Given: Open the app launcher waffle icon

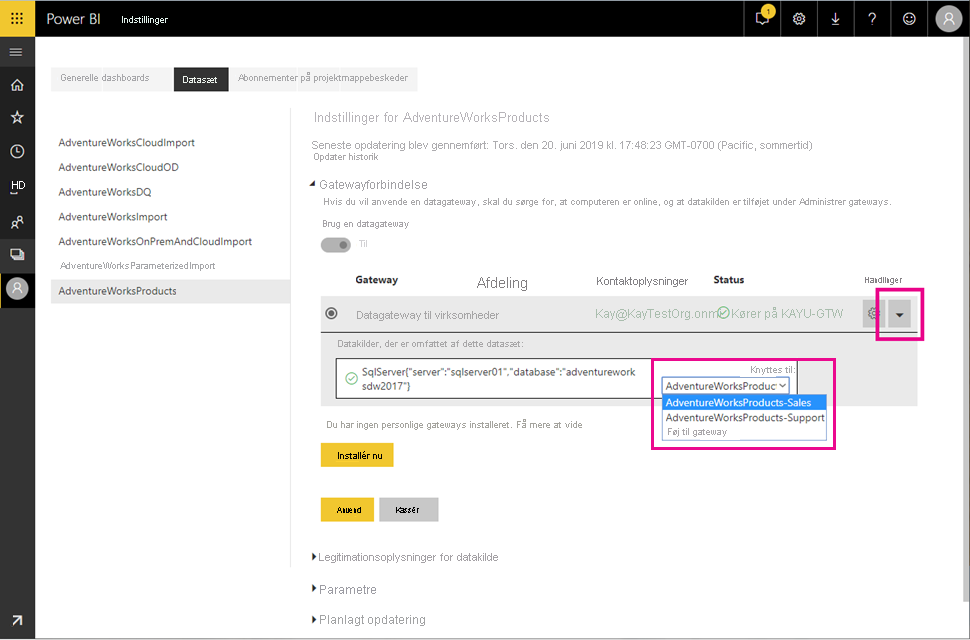Looking at the screenshot, I should 17,18.
